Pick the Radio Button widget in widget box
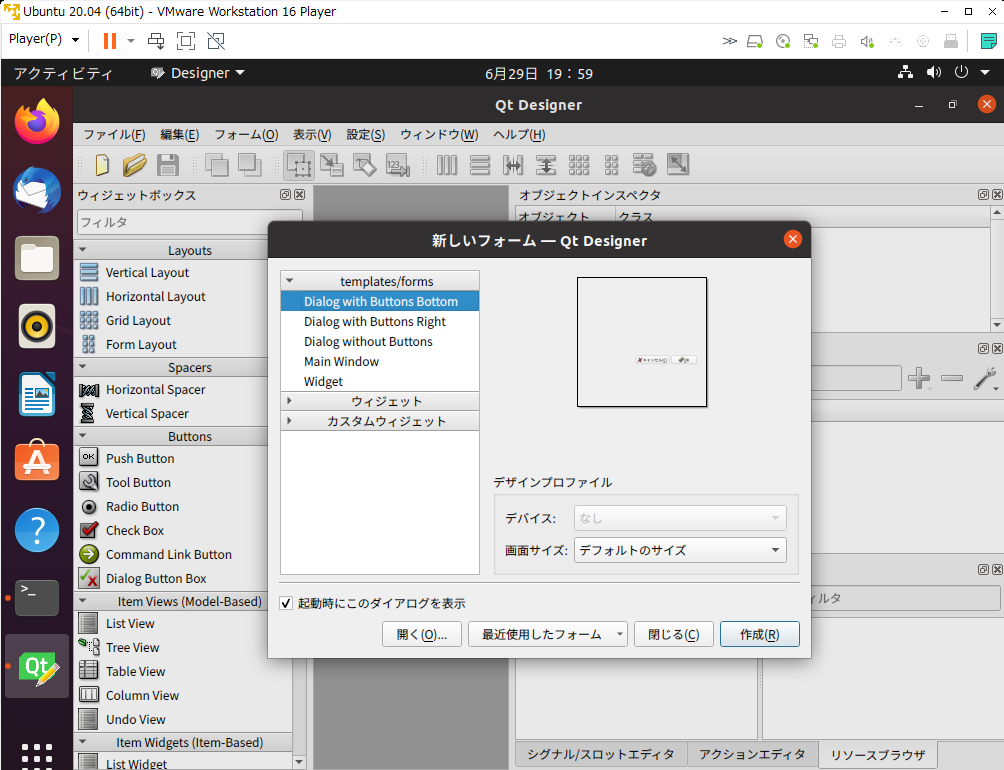This screenshot has height=770, width=1004. [142, 506]
